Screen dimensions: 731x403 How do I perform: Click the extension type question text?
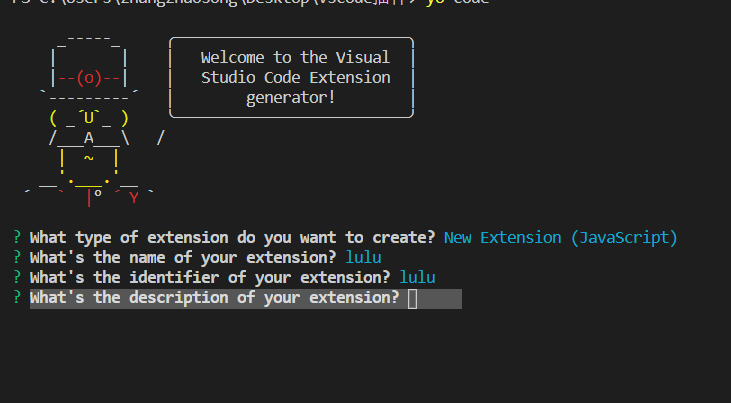pos(232,238)
